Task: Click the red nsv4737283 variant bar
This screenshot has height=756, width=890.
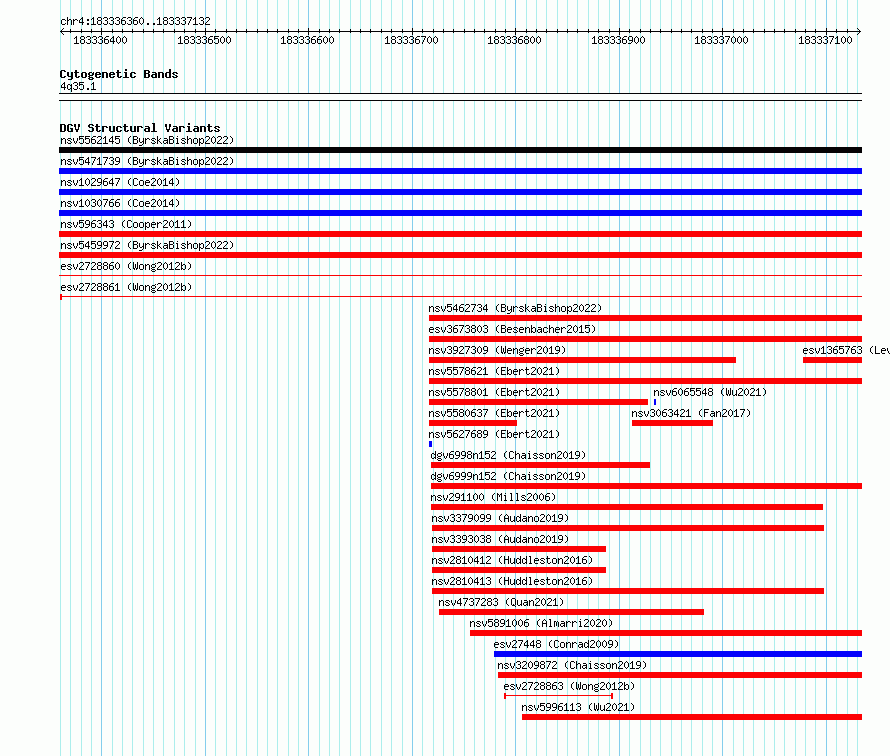Action: [x=571, y=612]
